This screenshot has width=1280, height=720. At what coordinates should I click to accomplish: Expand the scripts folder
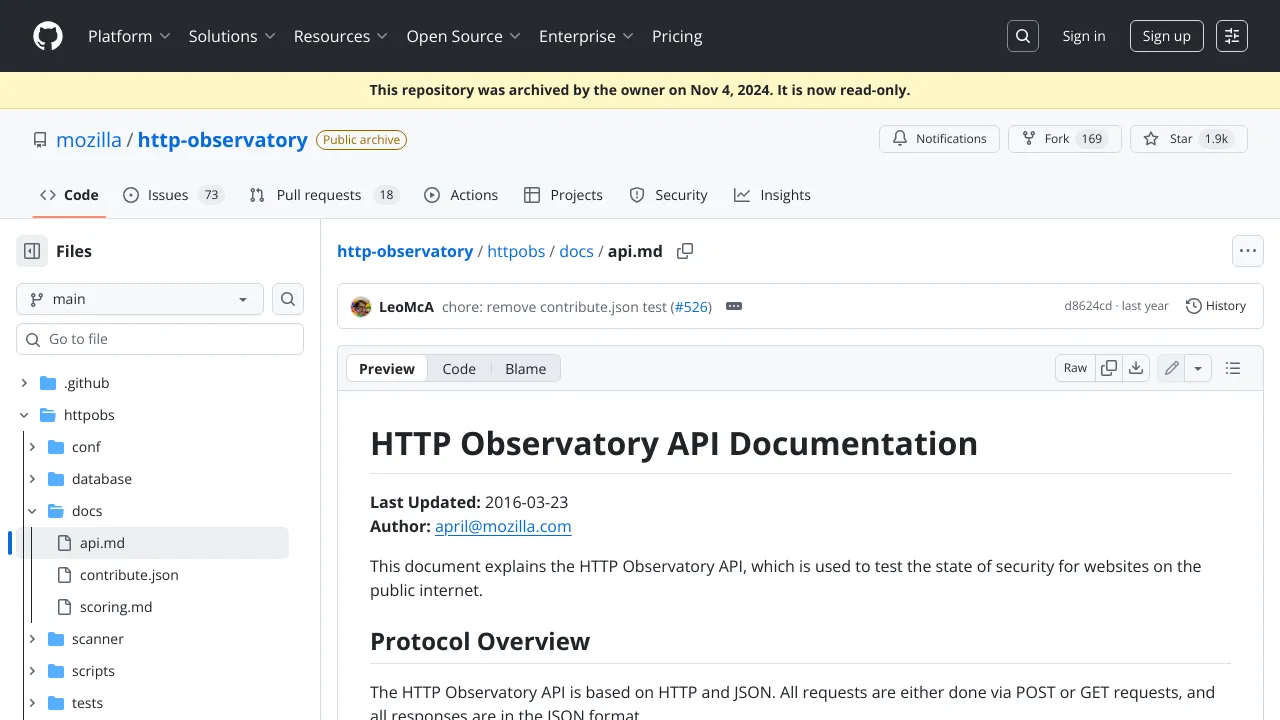click(x=32, y=671)
